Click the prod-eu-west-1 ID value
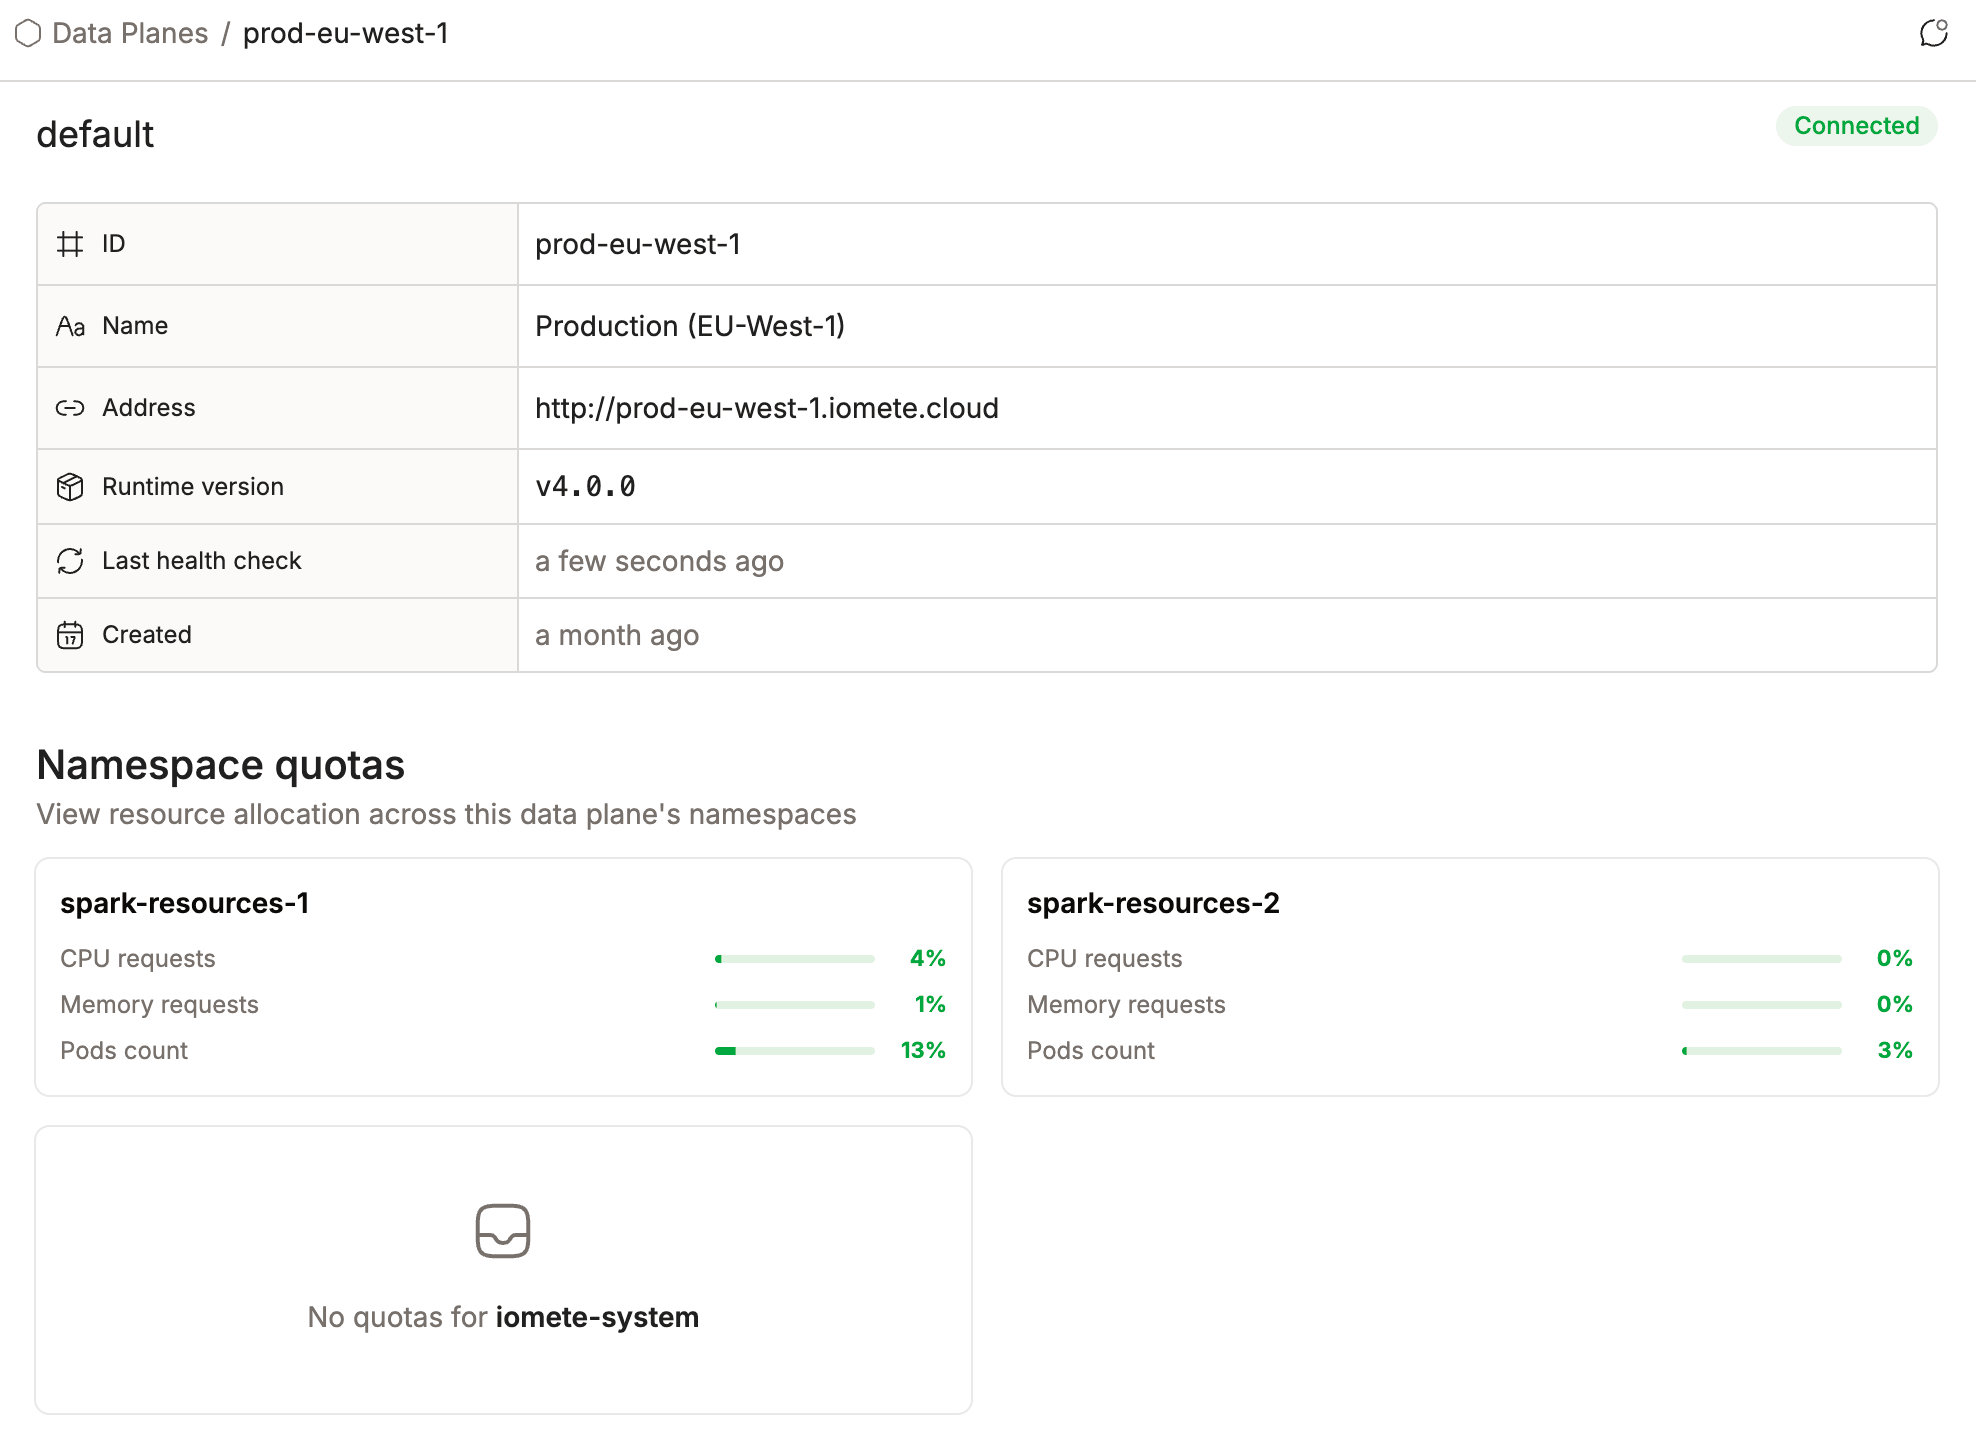 coord(638,244)
